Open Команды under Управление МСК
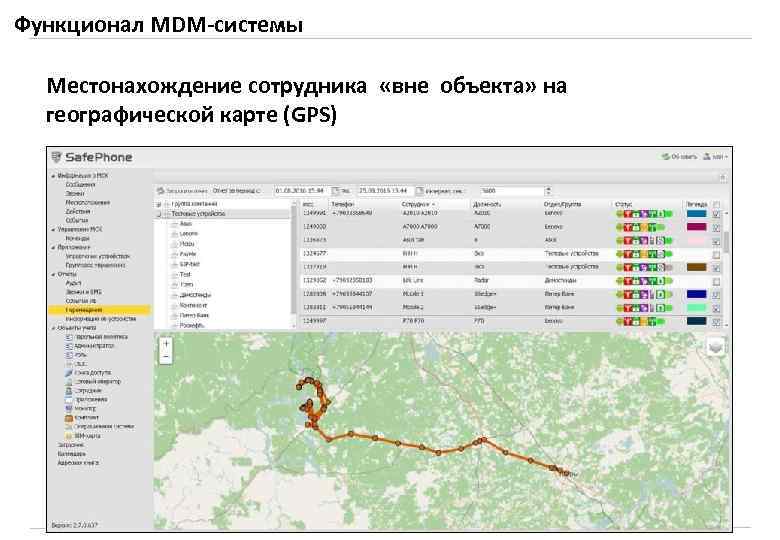Image resolution: width=780 pixels, height=540 pixels. click(78, 239)
